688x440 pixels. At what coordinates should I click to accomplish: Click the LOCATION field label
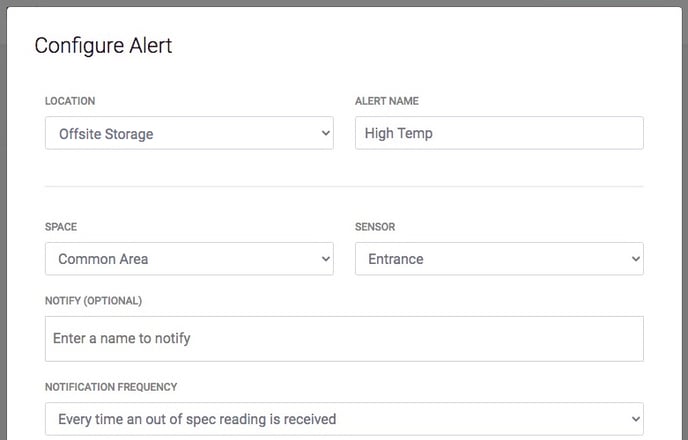coord(70,101)
